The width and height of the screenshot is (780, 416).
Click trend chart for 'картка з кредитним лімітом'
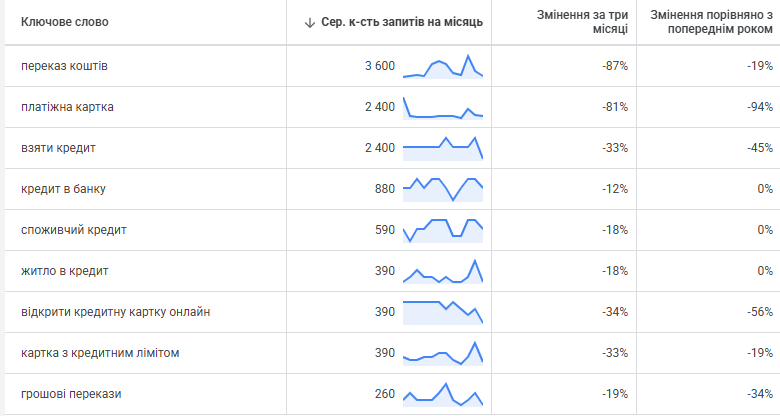[443, 353]
